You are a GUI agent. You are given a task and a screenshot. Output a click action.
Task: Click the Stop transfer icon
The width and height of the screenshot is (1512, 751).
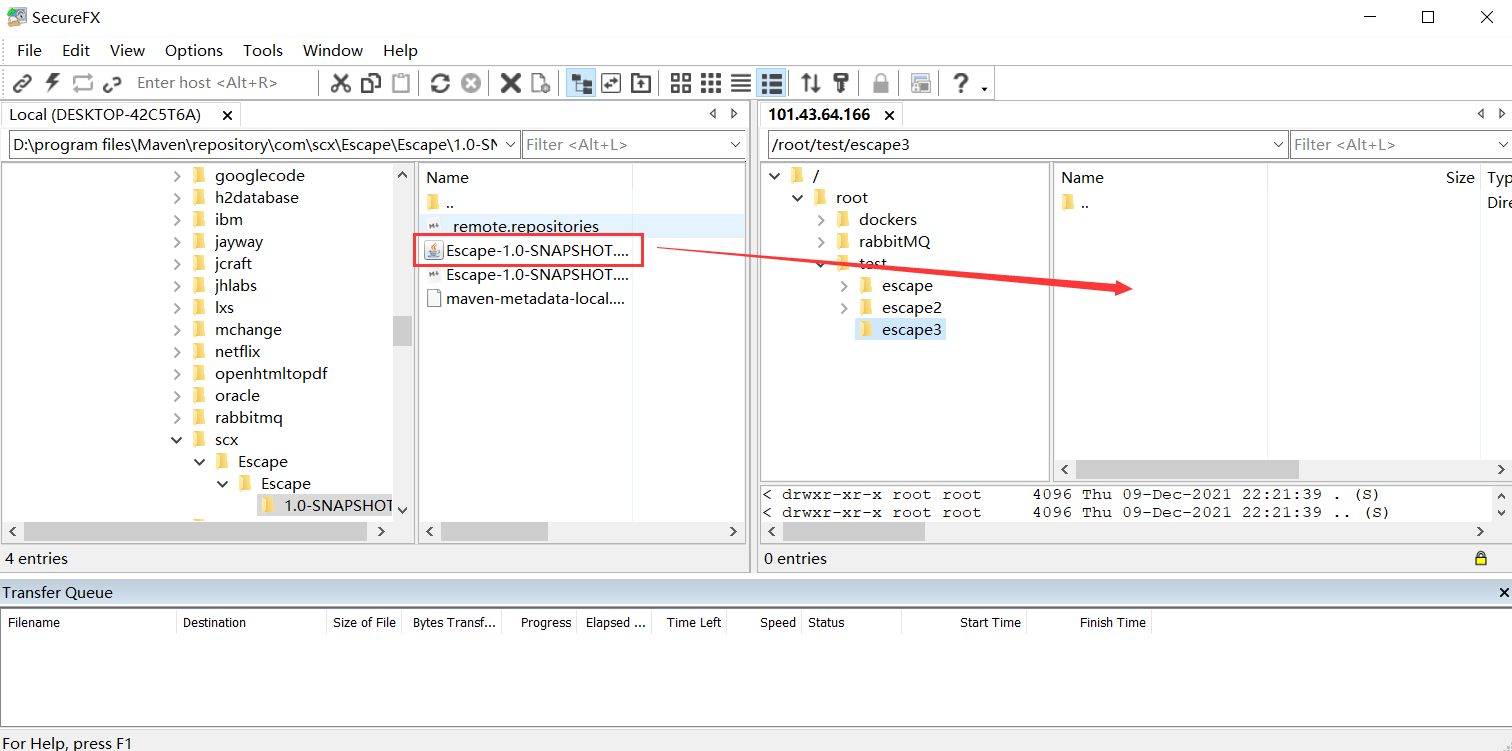tap(470, 83)
